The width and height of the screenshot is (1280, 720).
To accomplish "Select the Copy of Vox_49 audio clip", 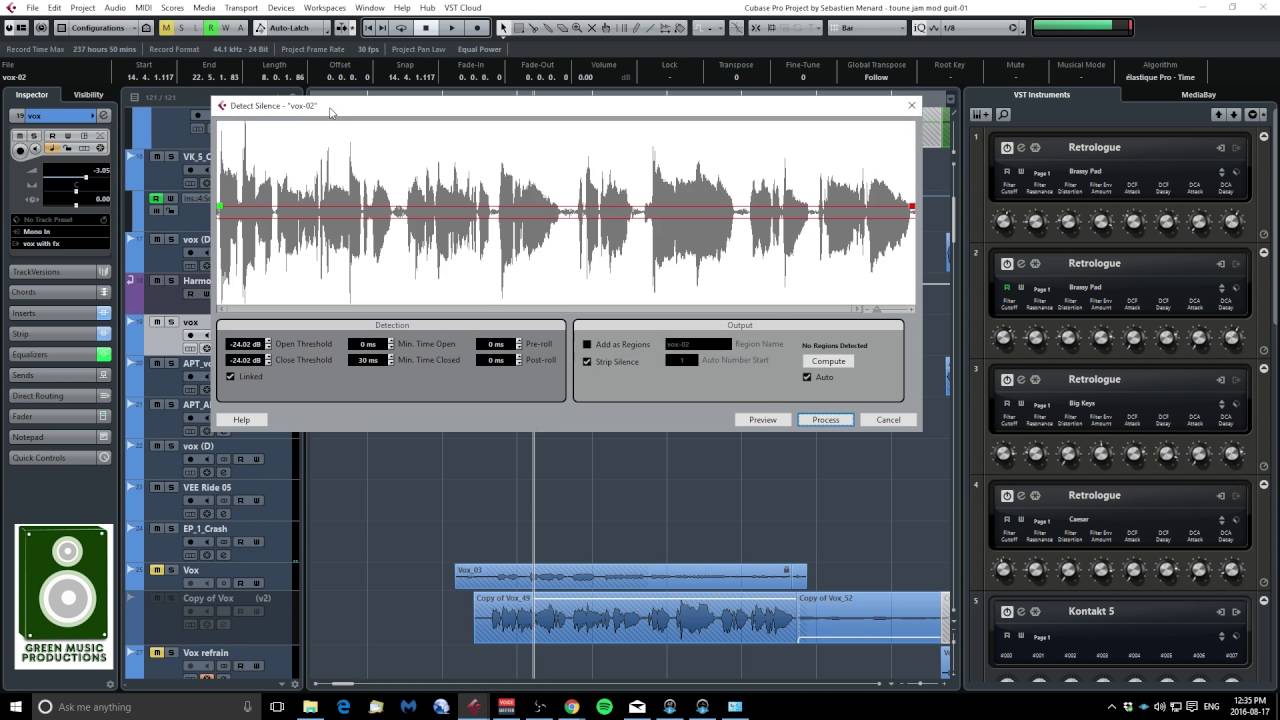I will (x=635, y=618).
